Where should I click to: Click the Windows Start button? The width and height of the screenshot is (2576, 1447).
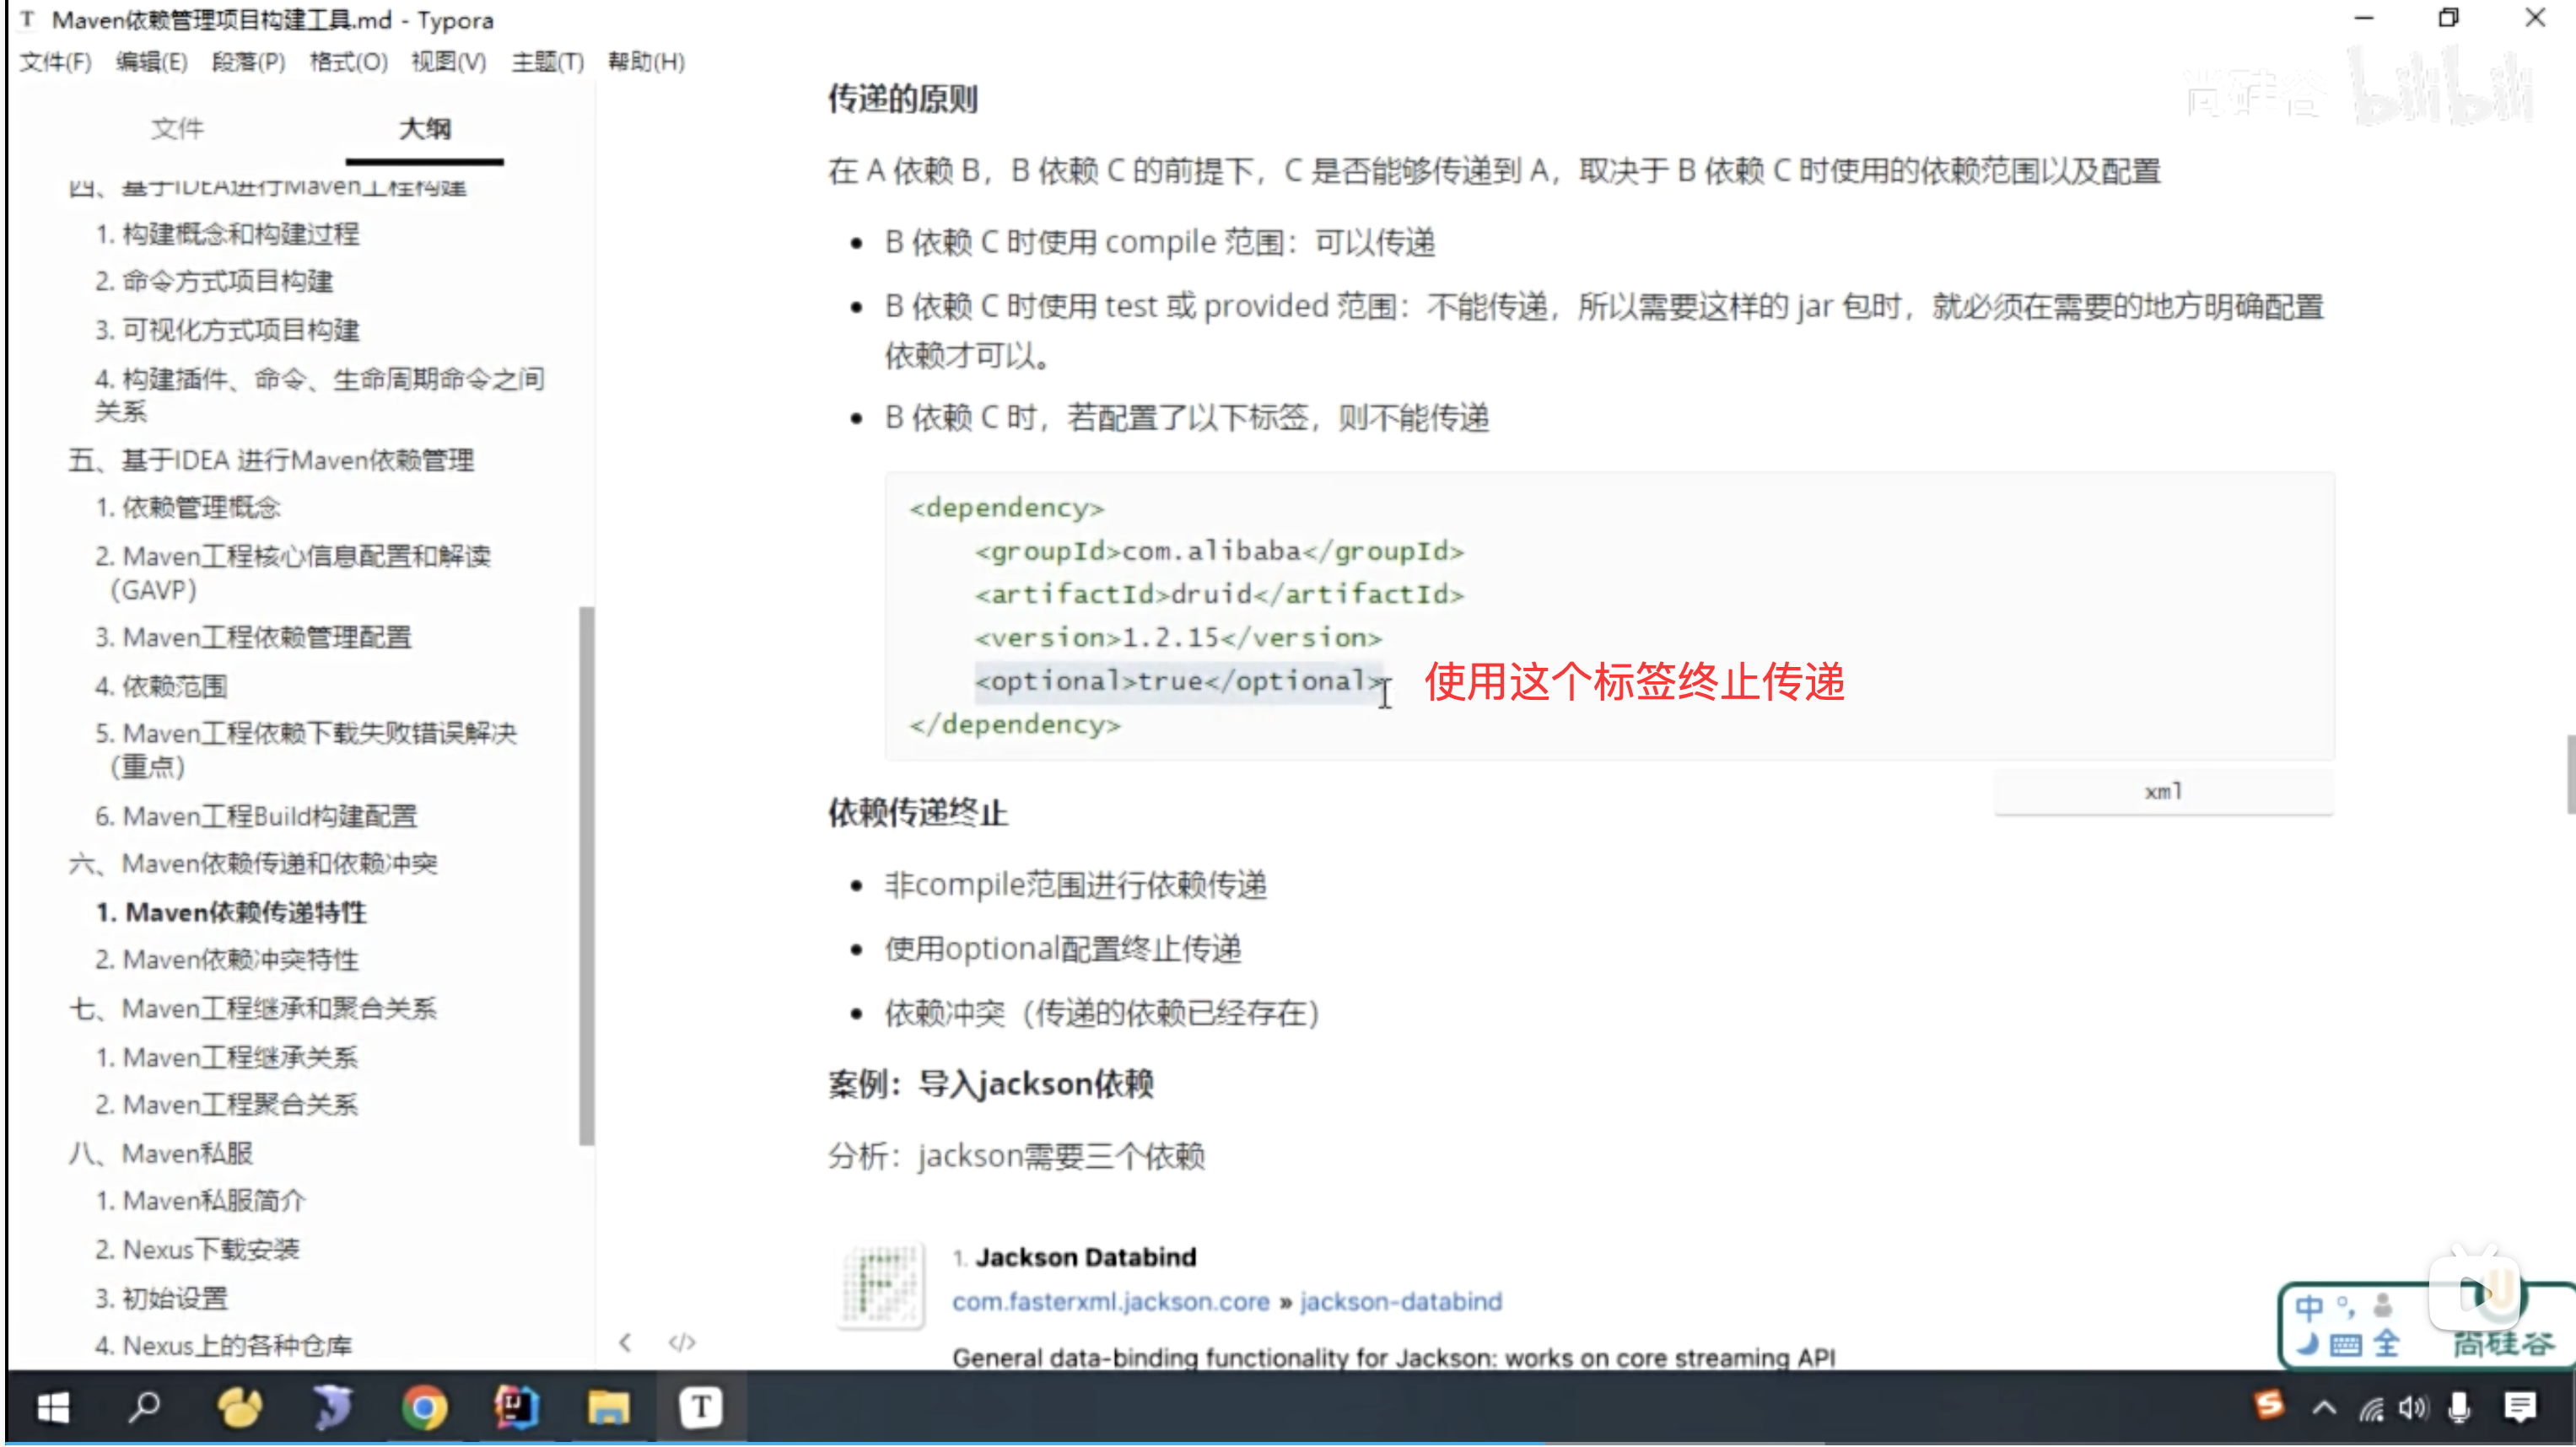(x=52, y=1408)
